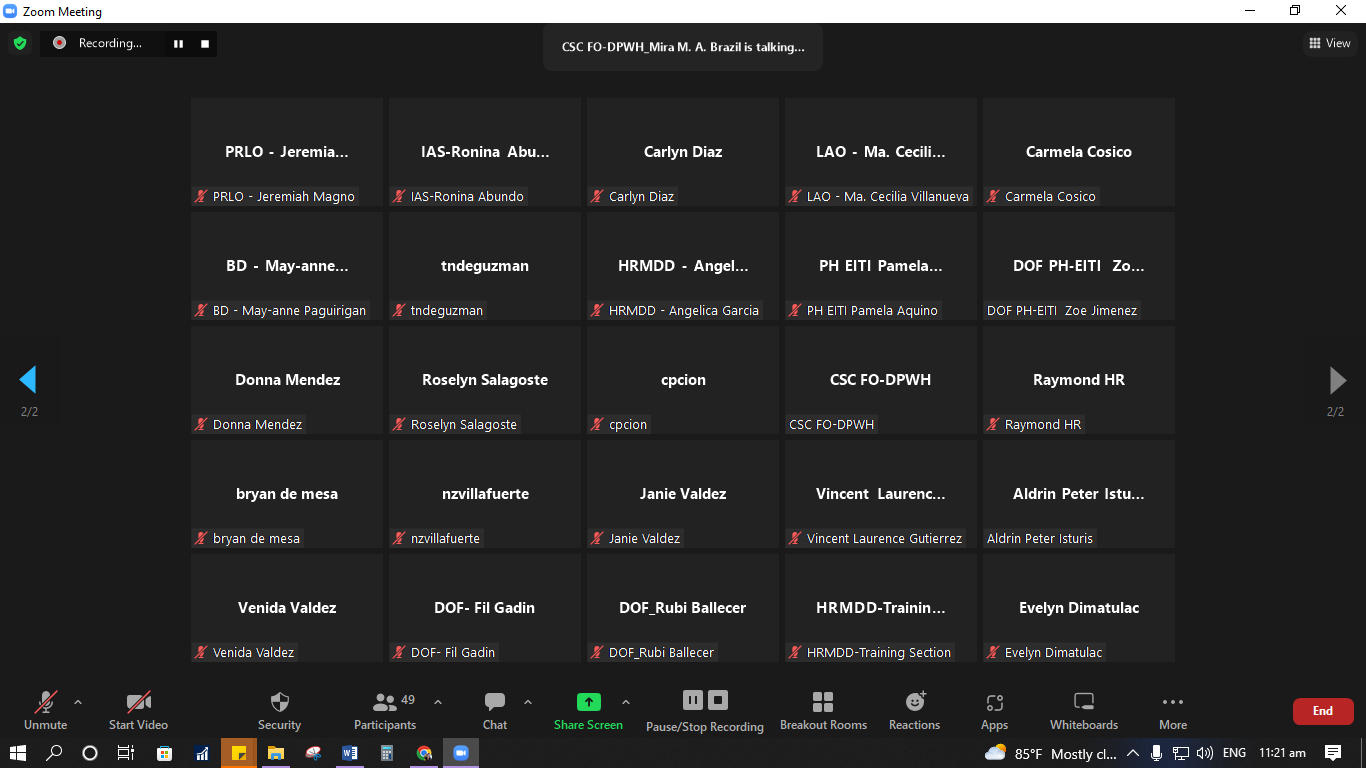Open the Windows notification center
Image resolution: width=1366 pixels, height=768 pixels.
click(x=1333, y=753)
